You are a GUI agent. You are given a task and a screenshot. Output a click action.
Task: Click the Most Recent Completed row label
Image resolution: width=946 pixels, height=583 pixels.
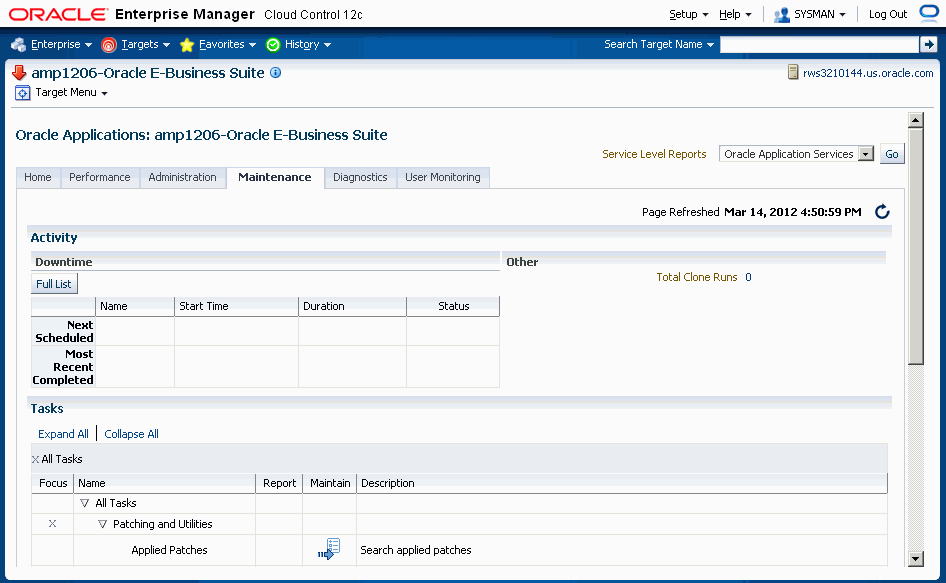pos(63,367)
